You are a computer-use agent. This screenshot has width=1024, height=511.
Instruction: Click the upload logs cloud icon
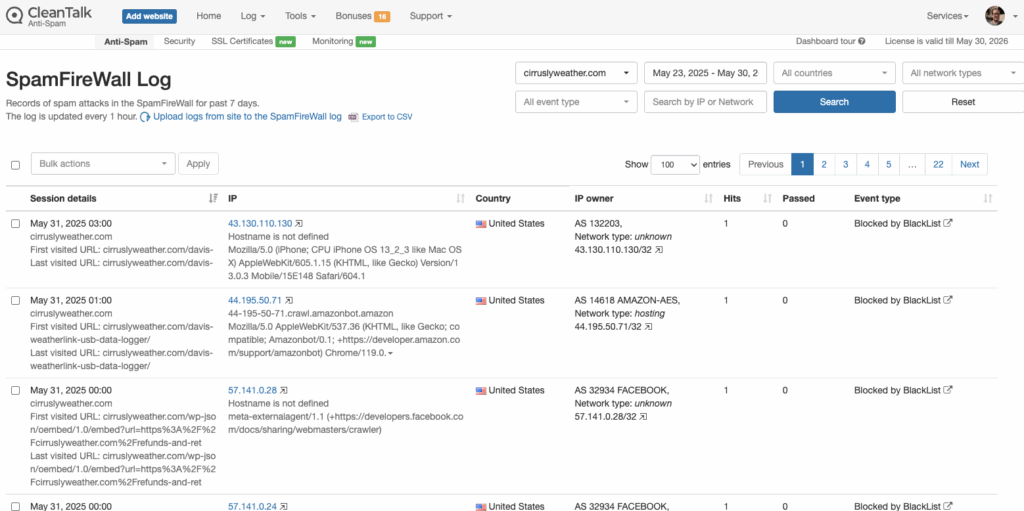click(145, 118)
